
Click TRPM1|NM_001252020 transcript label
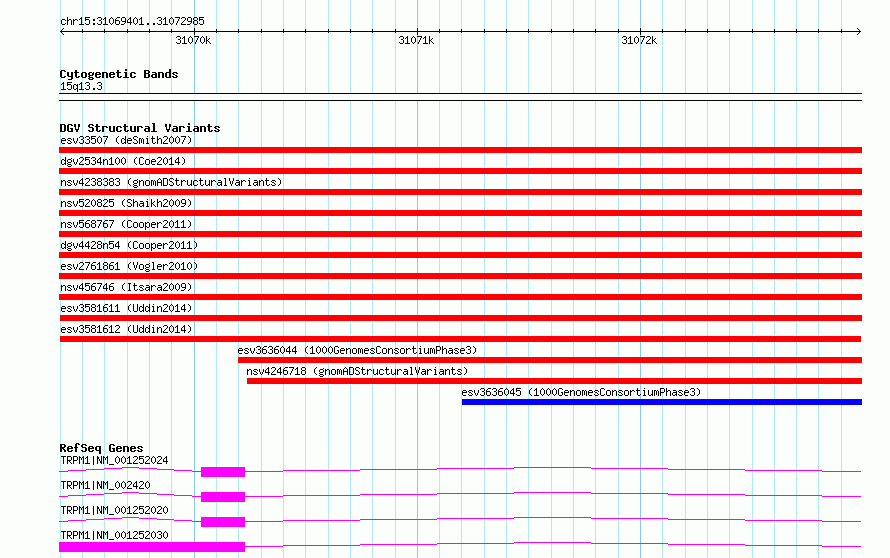[x=114, y=510]
